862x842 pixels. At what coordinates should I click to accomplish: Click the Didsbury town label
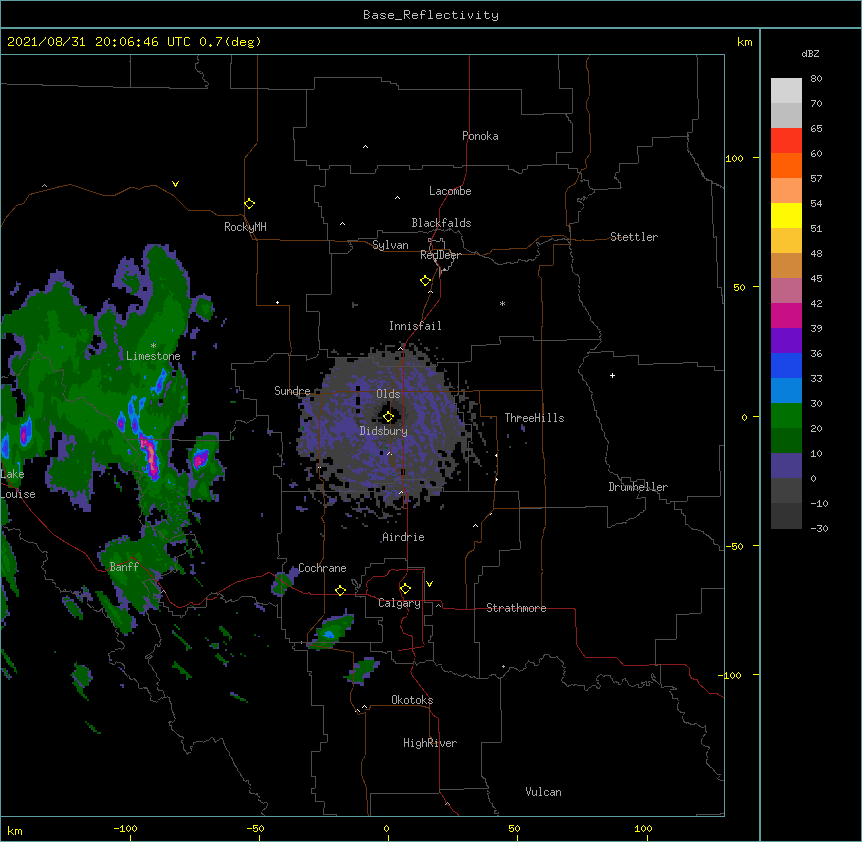[384, 431]
